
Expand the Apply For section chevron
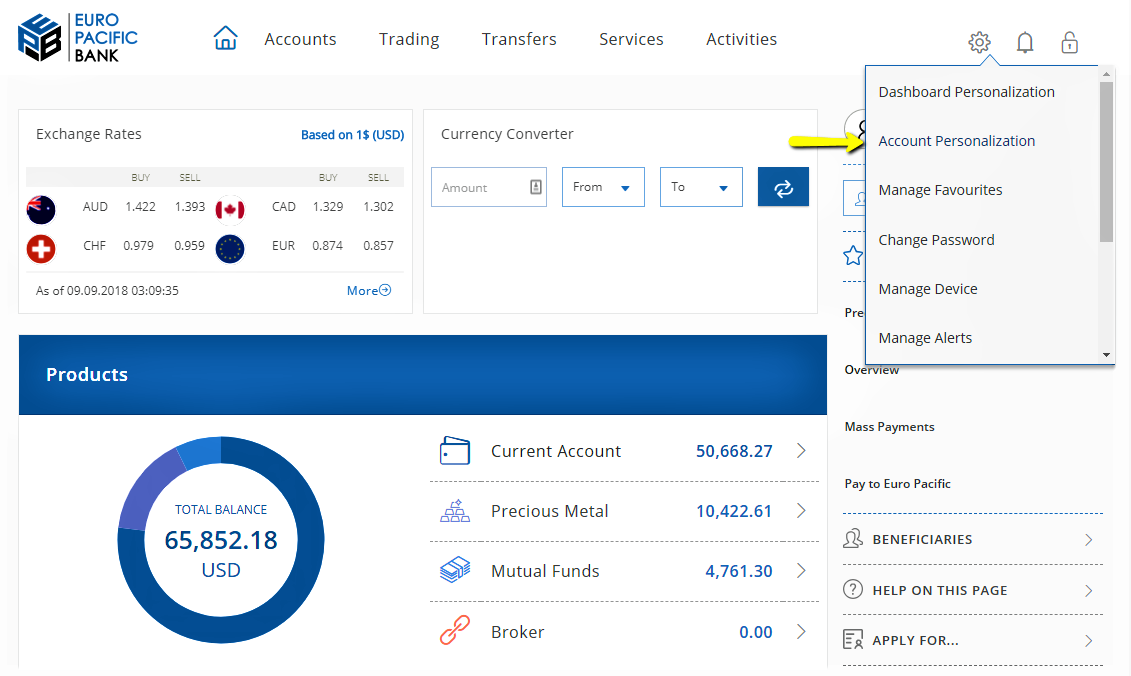pyautogui.click(x=1088, y=641)
